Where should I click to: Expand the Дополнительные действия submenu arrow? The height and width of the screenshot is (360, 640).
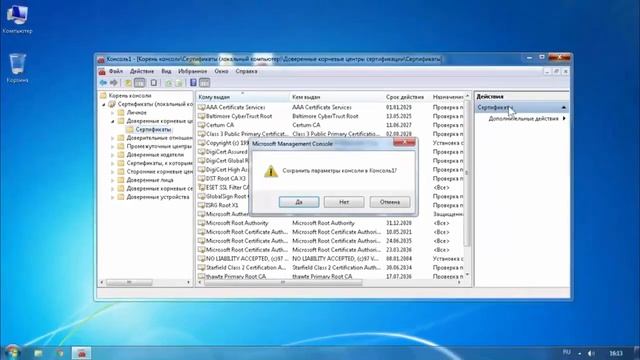point(564,118)
